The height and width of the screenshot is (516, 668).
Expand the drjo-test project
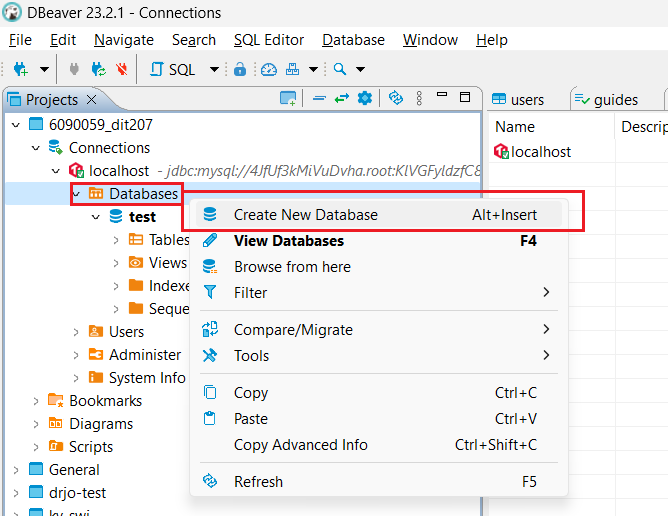tap(16, 493)
